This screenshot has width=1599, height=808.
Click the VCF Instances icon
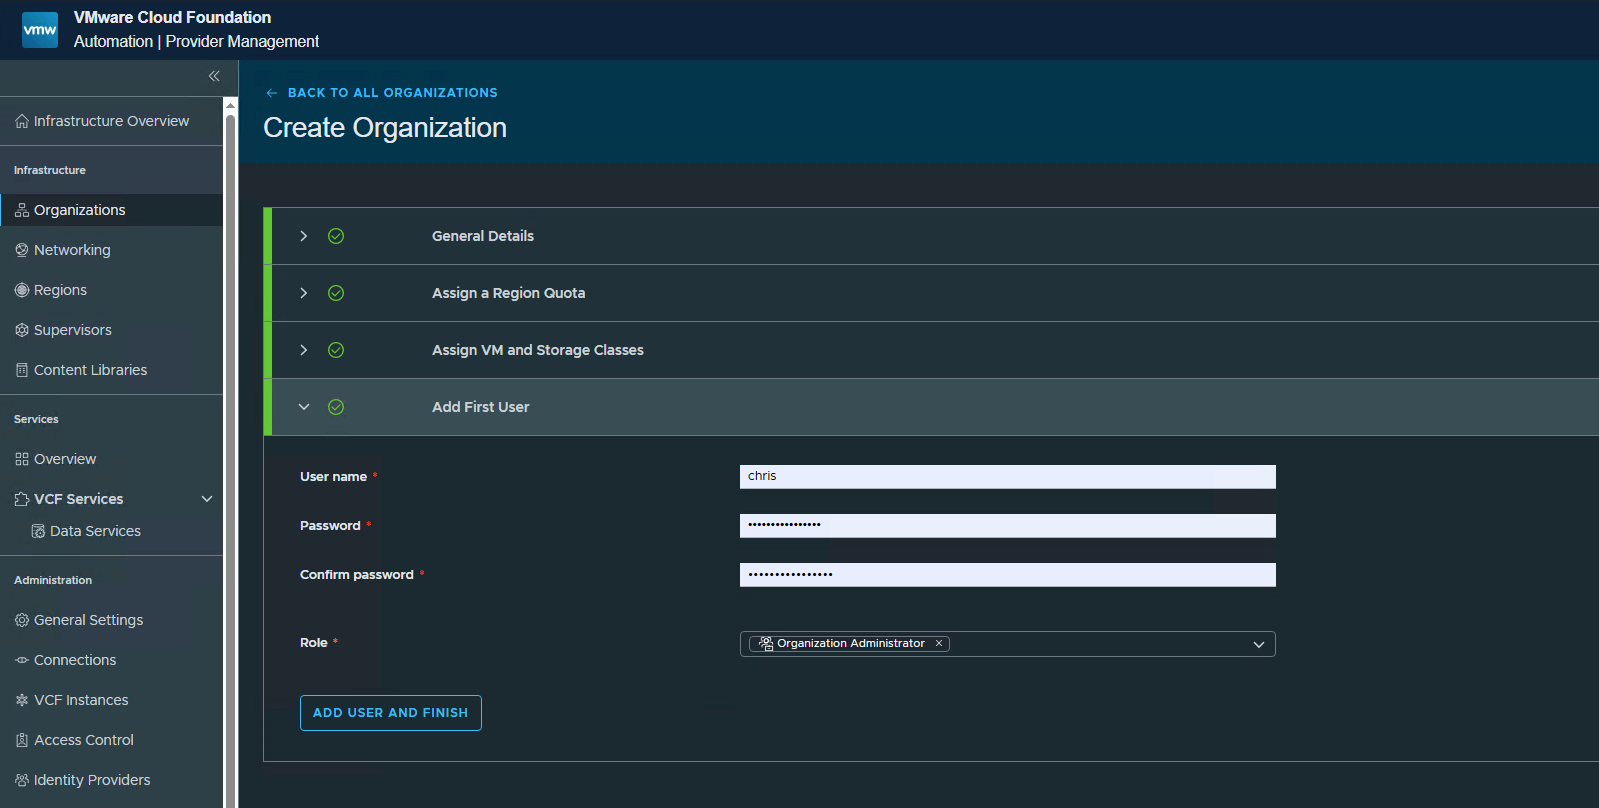coord(22,700)
